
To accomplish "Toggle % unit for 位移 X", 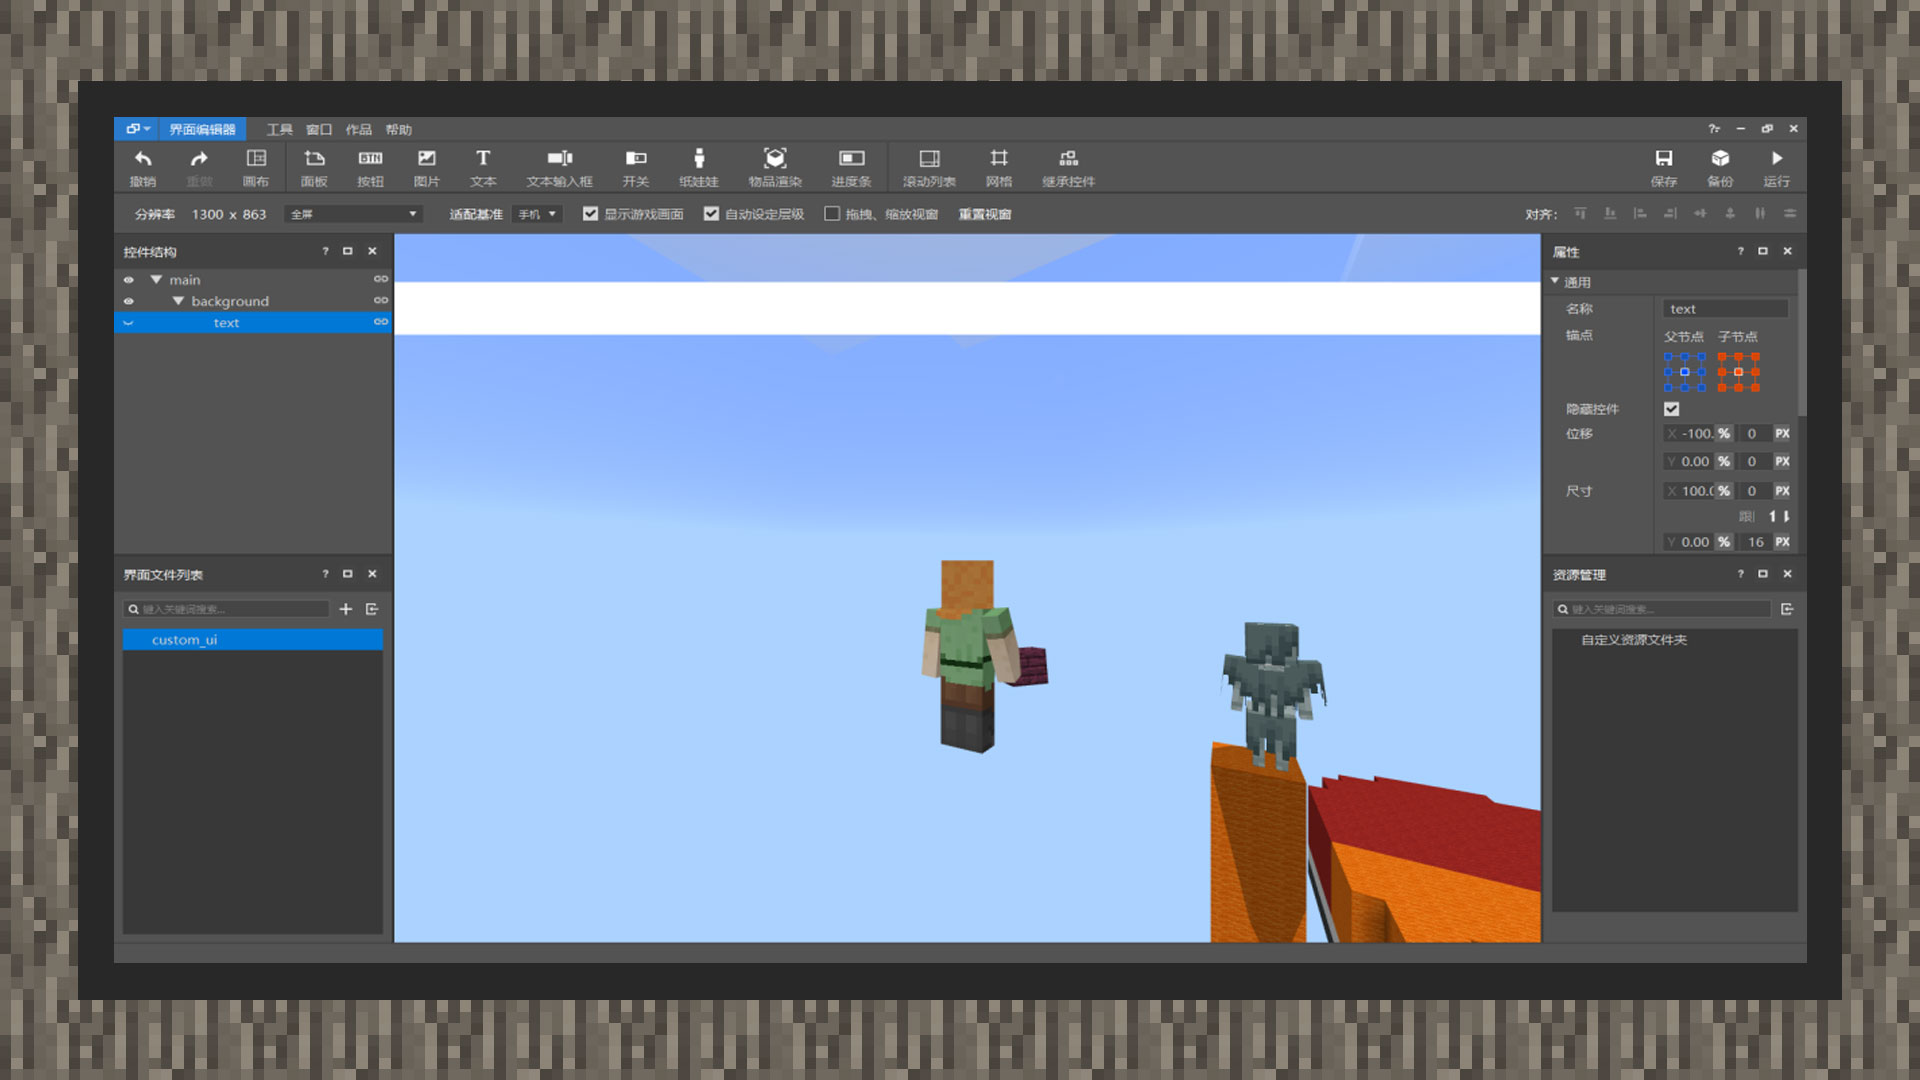I will click(1724, 434).
